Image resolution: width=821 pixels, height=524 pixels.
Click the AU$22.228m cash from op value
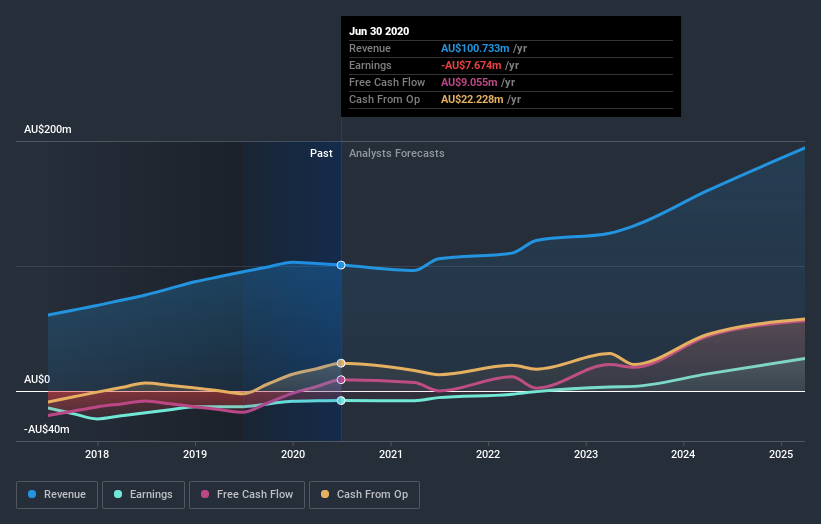point(472,99)
